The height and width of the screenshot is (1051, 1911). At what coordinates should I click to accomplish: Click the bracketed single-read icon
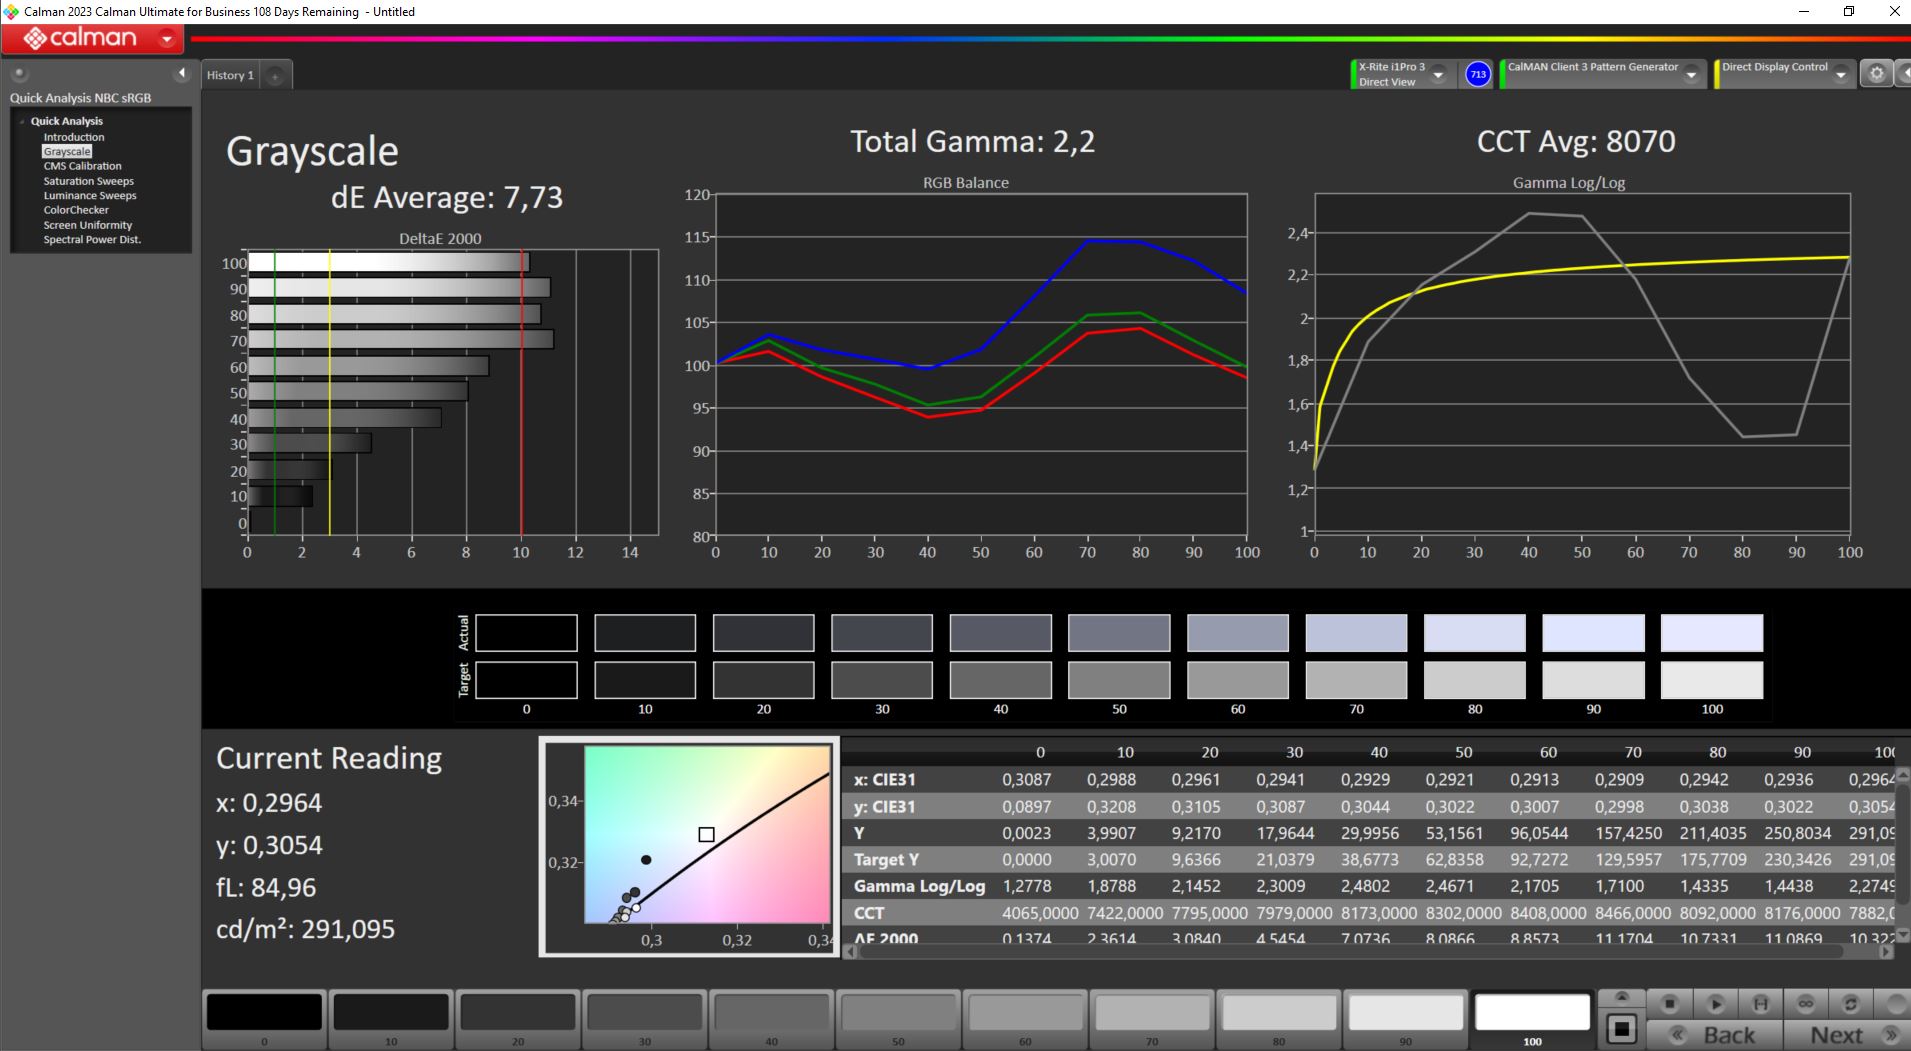[x=1760, y=1003]
